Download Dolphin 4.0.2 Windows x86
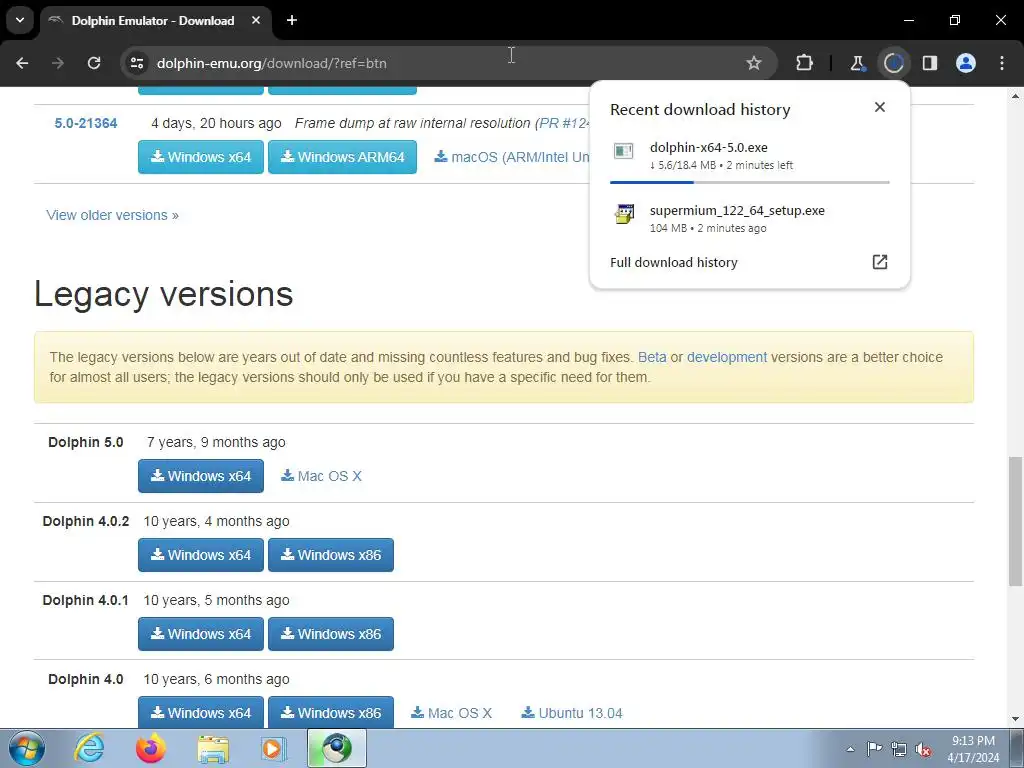The width and height of the screenshot is (1024, 768). (x=330, y=555)
